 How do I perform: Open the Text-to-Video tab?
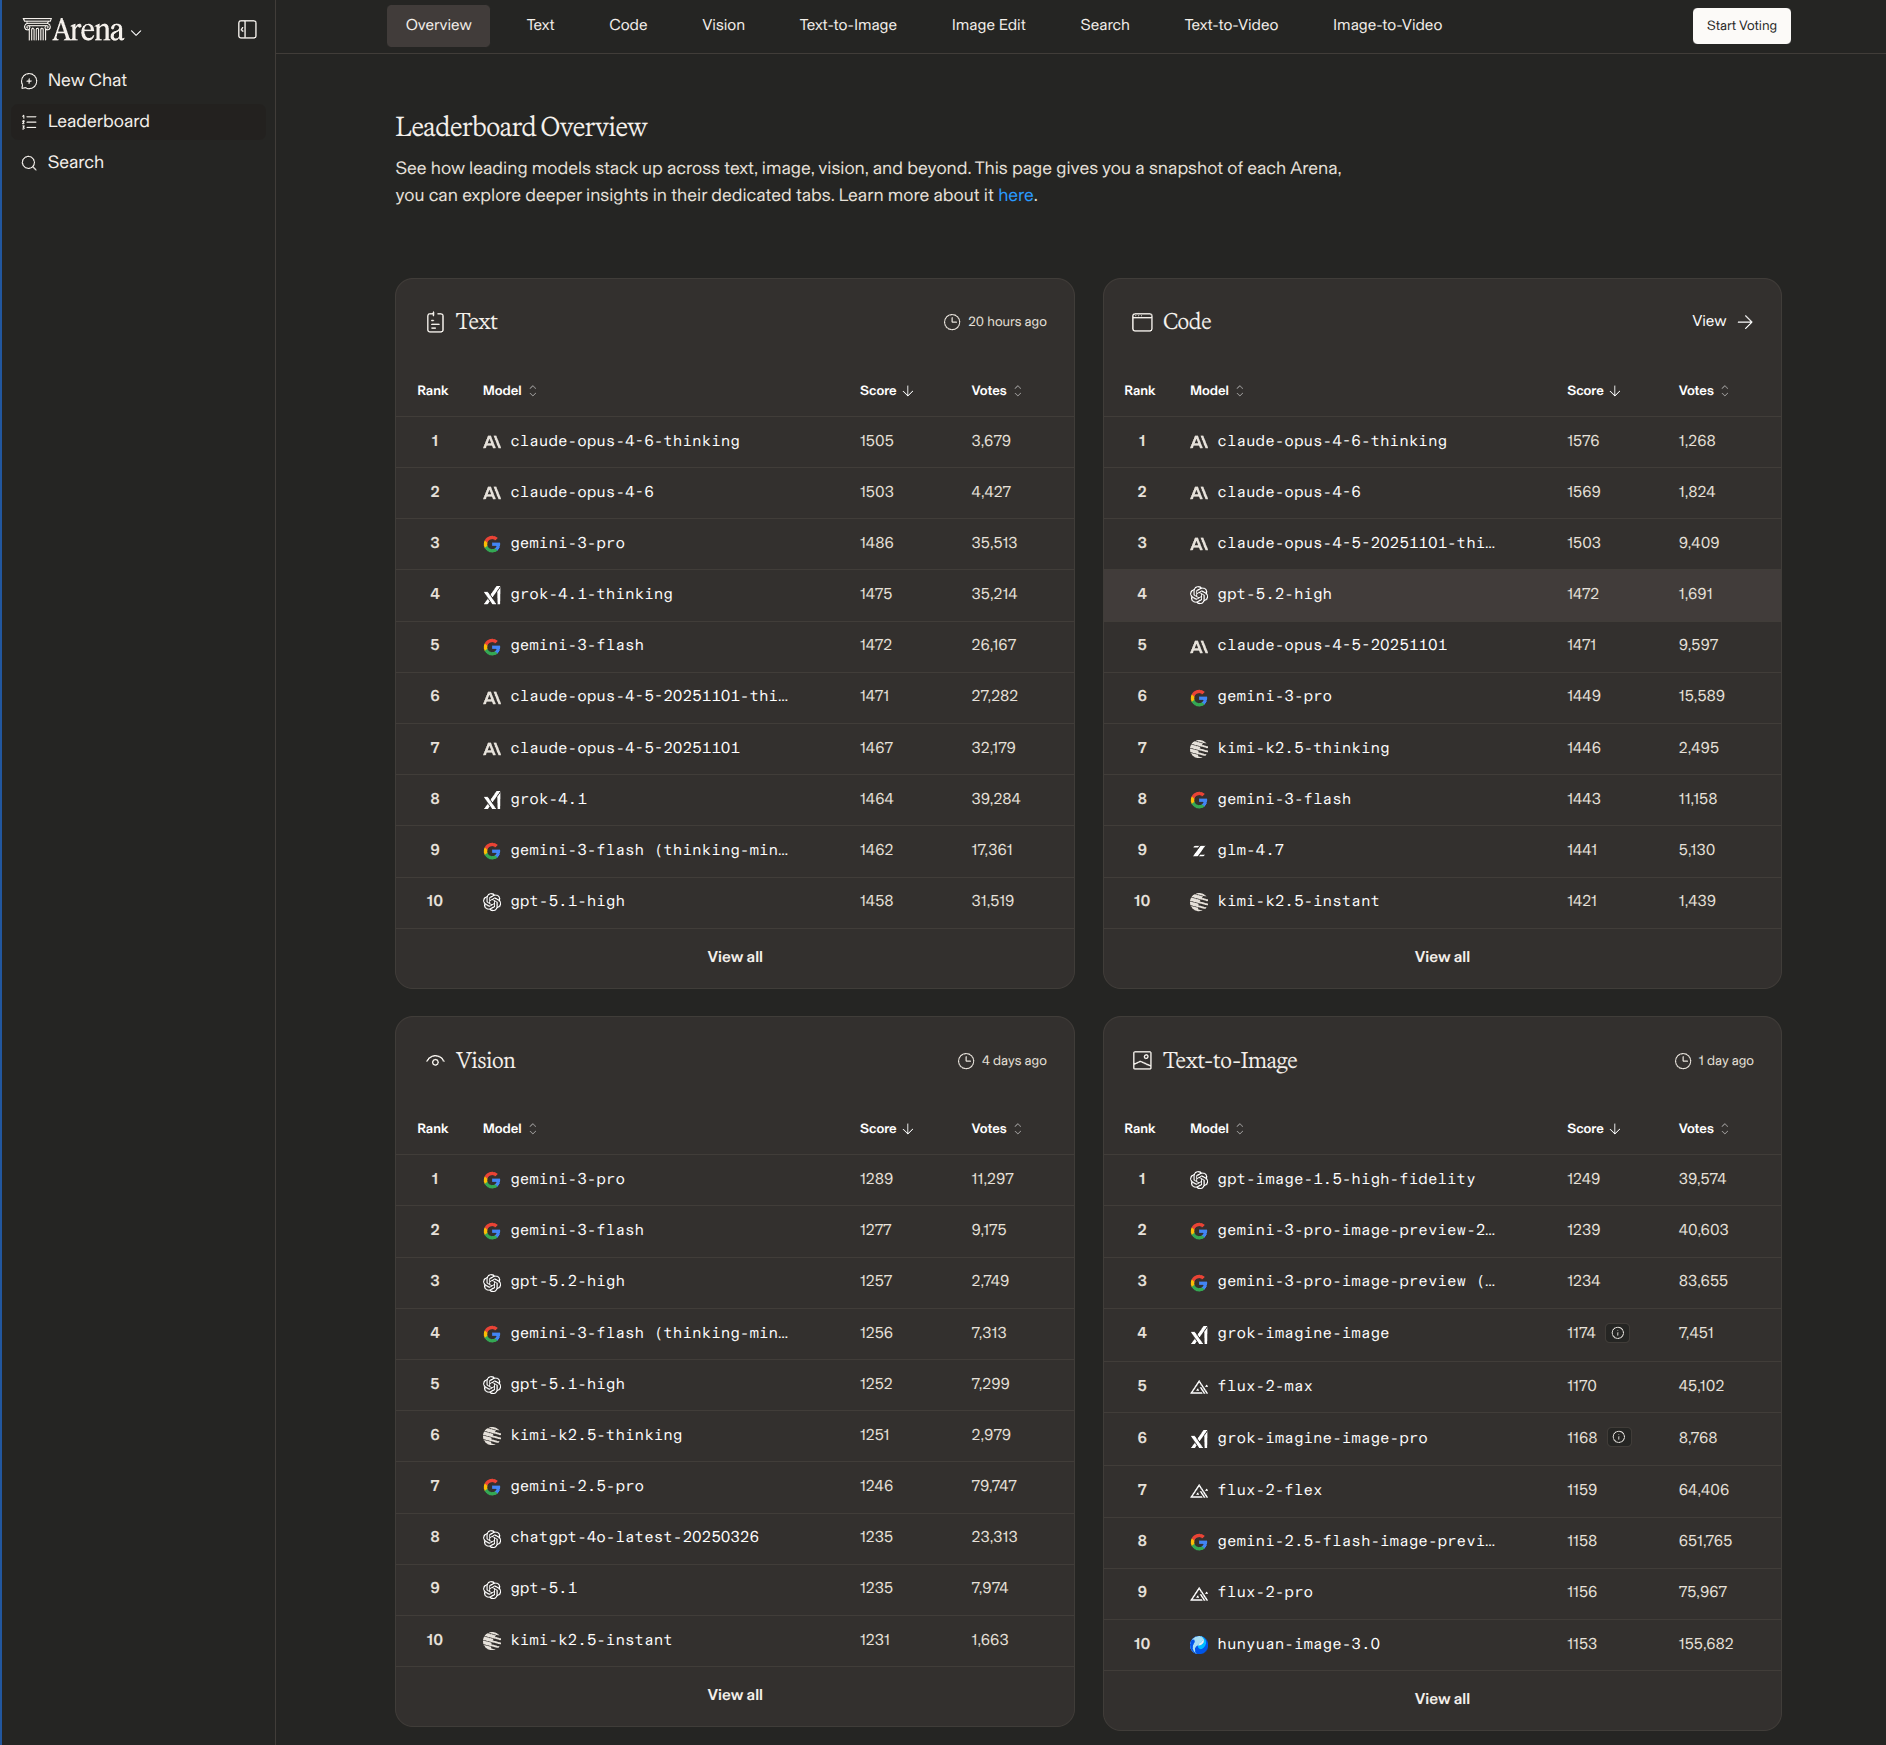[x=1231, y=25]
